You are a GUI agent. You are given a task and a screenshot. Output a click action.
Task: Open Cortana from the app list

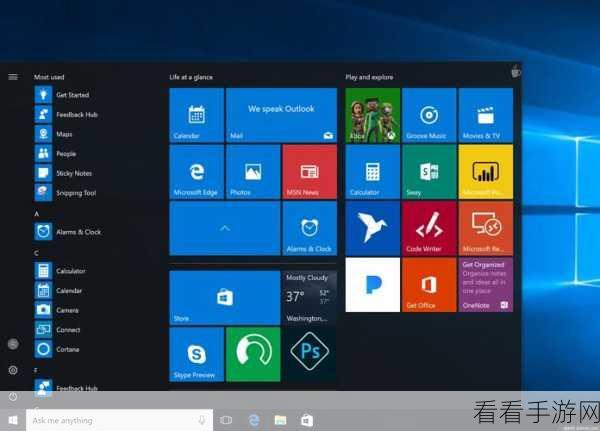click(57, 349)
